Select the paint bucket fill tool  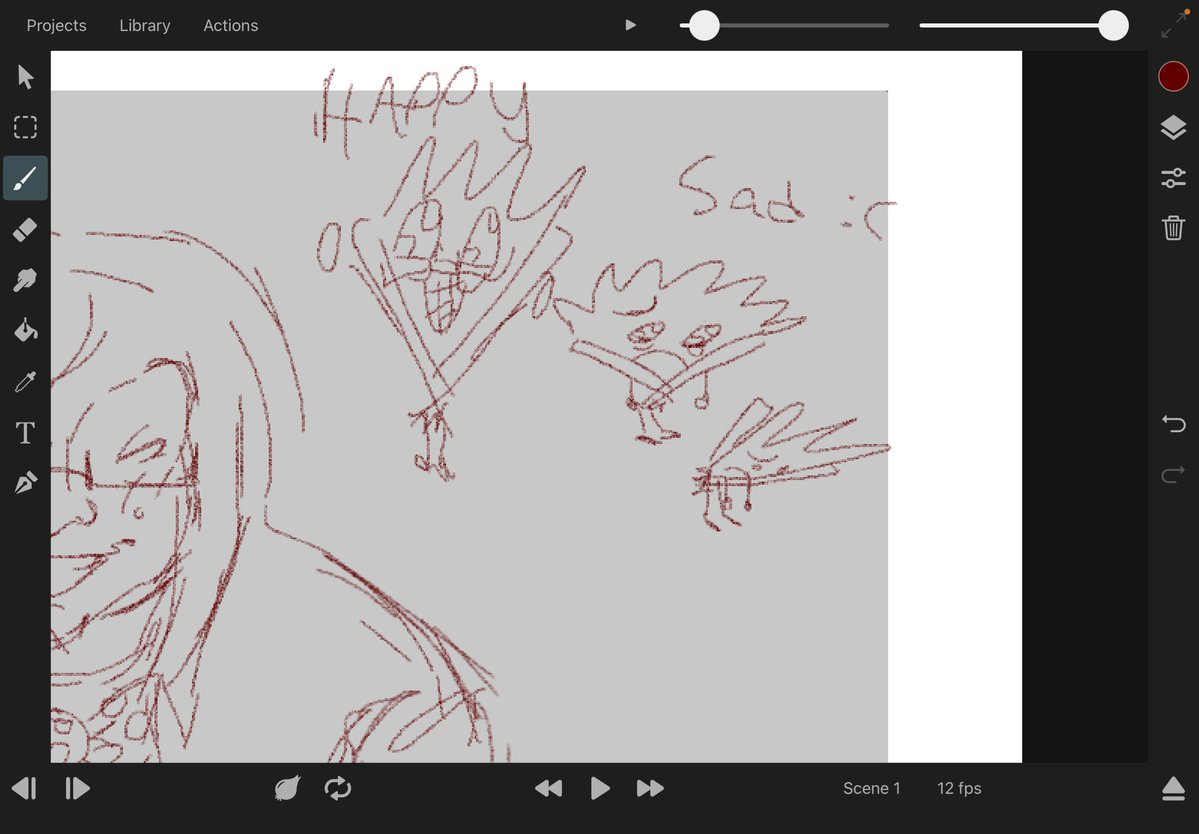pos(25,330)
